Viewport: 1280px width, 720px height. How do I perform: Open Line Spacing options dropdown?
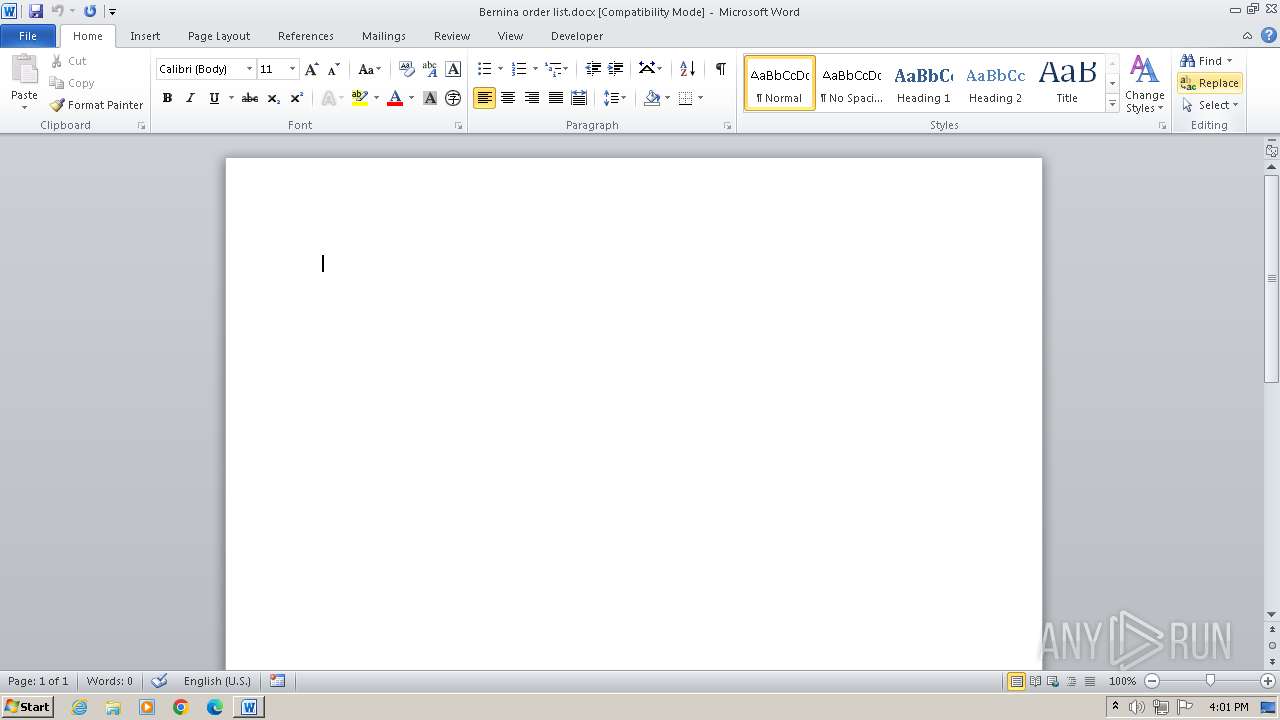[x=615, y=98]
